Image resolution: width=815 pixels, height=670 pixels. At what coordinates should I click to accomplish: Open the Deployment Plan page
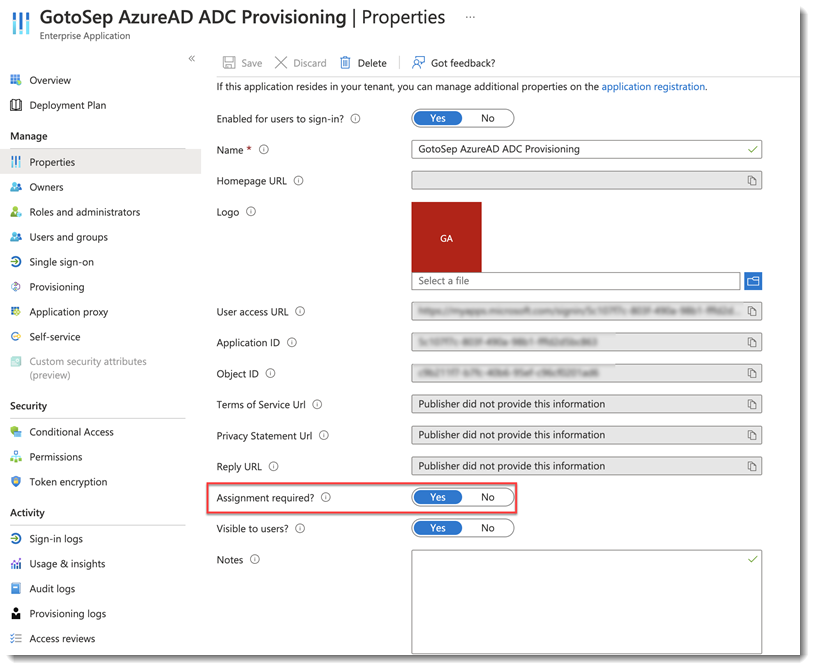68,105
